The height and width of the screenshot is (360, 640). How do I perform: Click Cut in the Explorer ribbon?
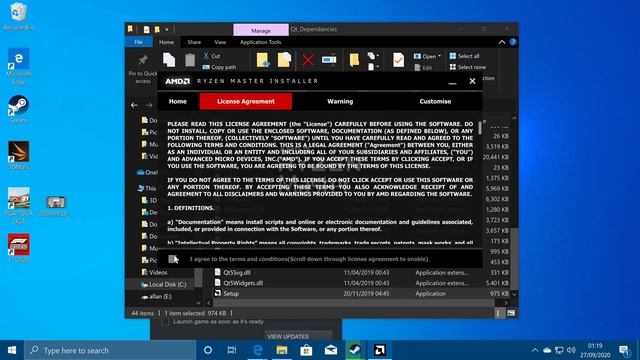(x=212, y=56)
